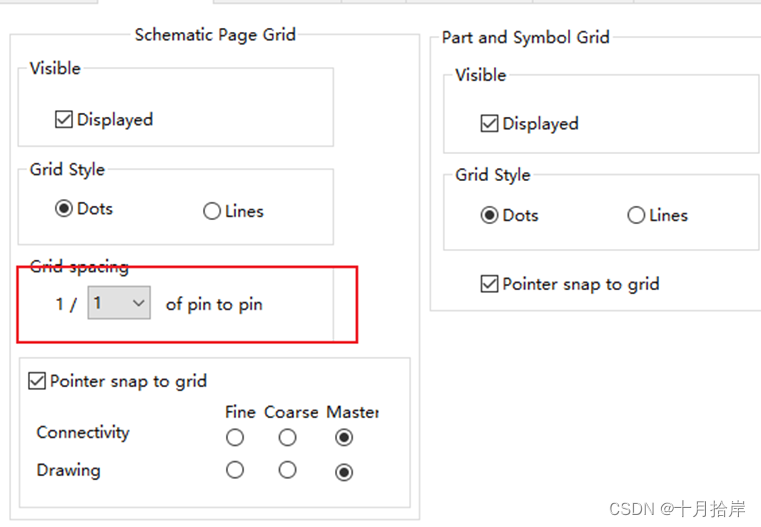
Task: Set Drawing snap to Master
Action: point(344,472)
